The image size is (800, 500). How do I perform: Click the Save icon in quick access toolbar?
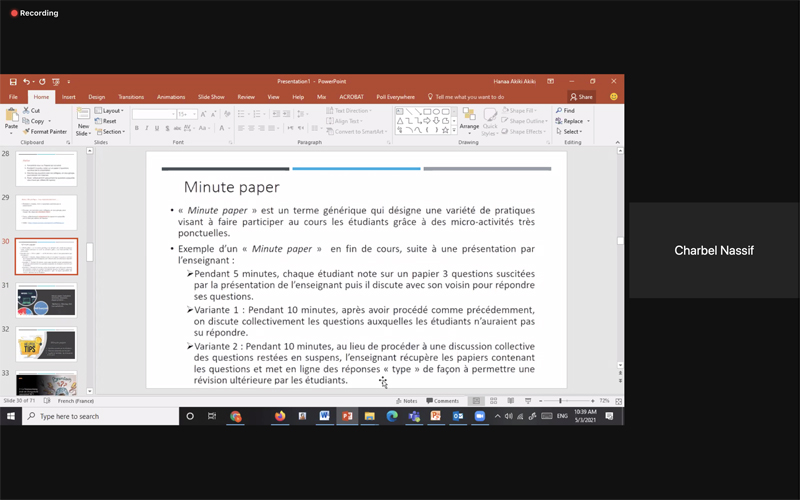(x=13, y=81)
